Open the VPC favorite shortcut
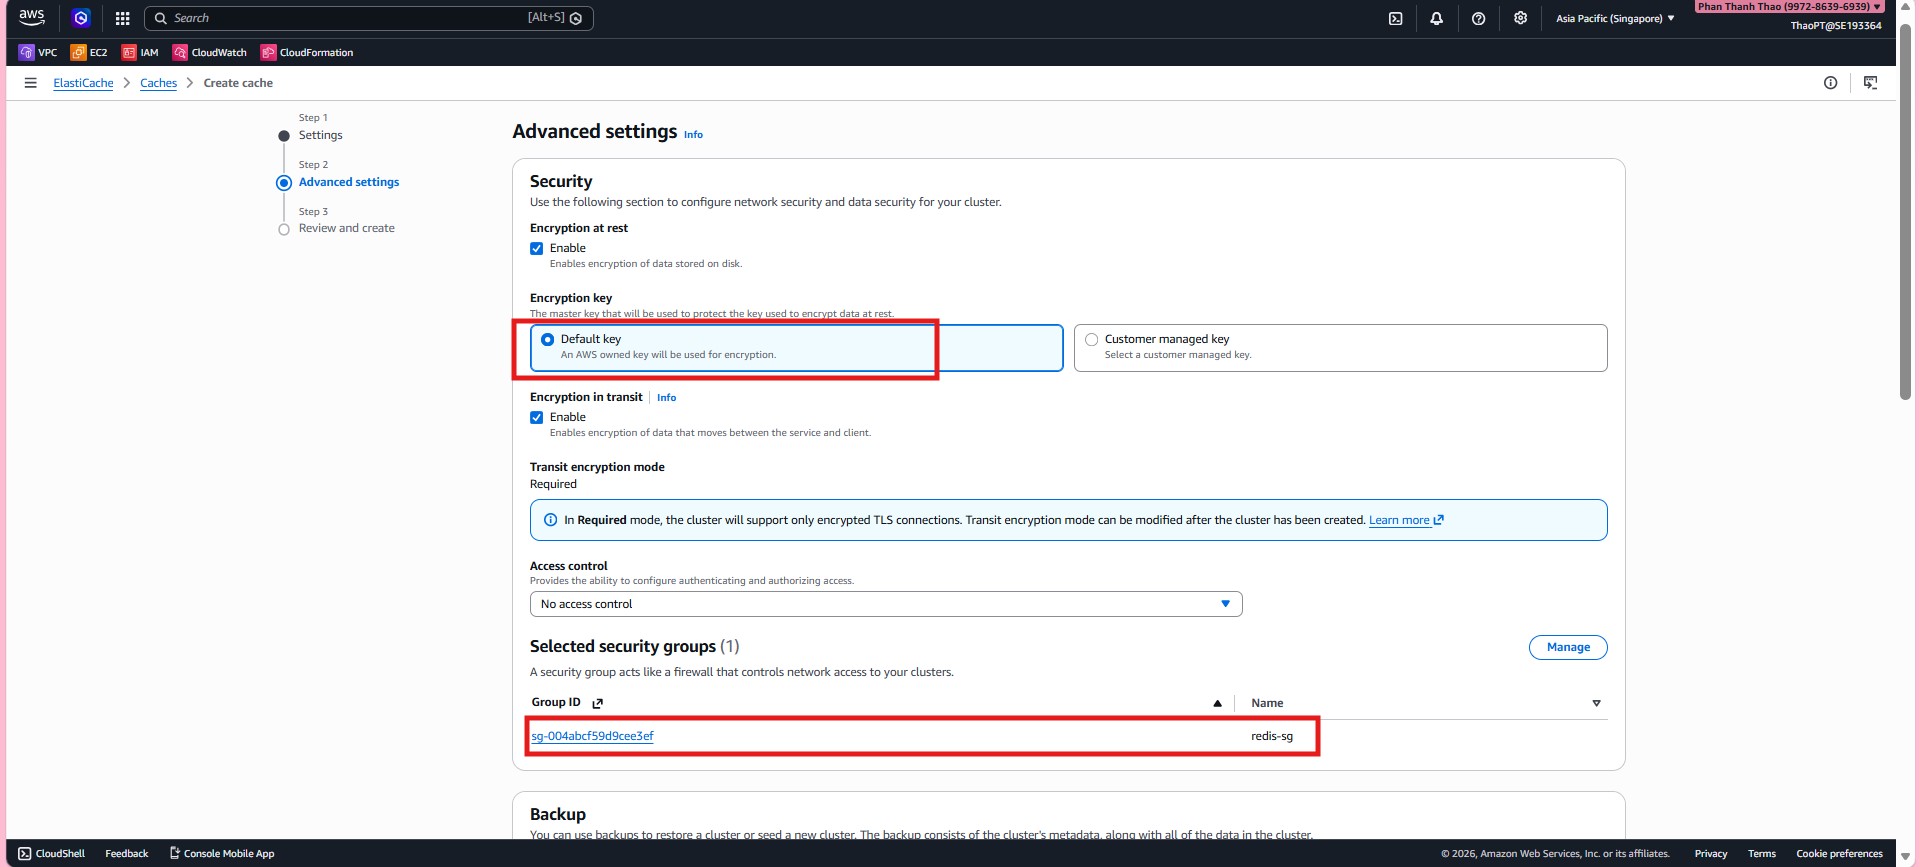The height and width of the screenshot is (867, 1919). (38, 52)
